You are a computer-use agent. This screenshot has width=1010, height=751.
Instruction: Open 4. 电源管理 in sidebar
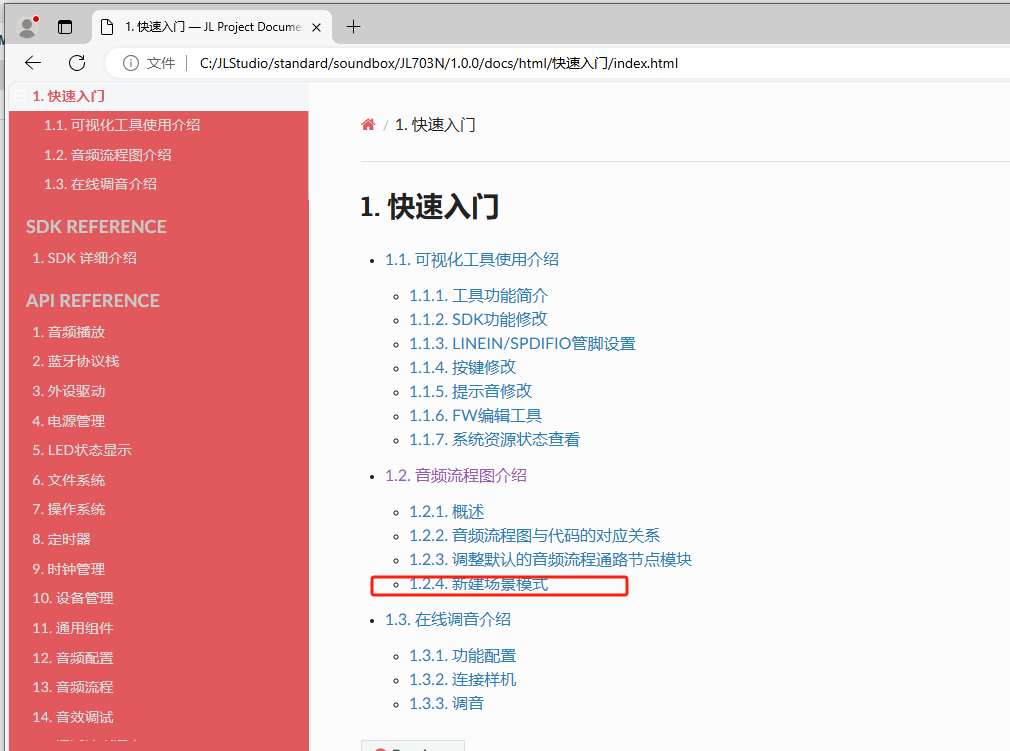pyautogui.click(x=69, y=421)
